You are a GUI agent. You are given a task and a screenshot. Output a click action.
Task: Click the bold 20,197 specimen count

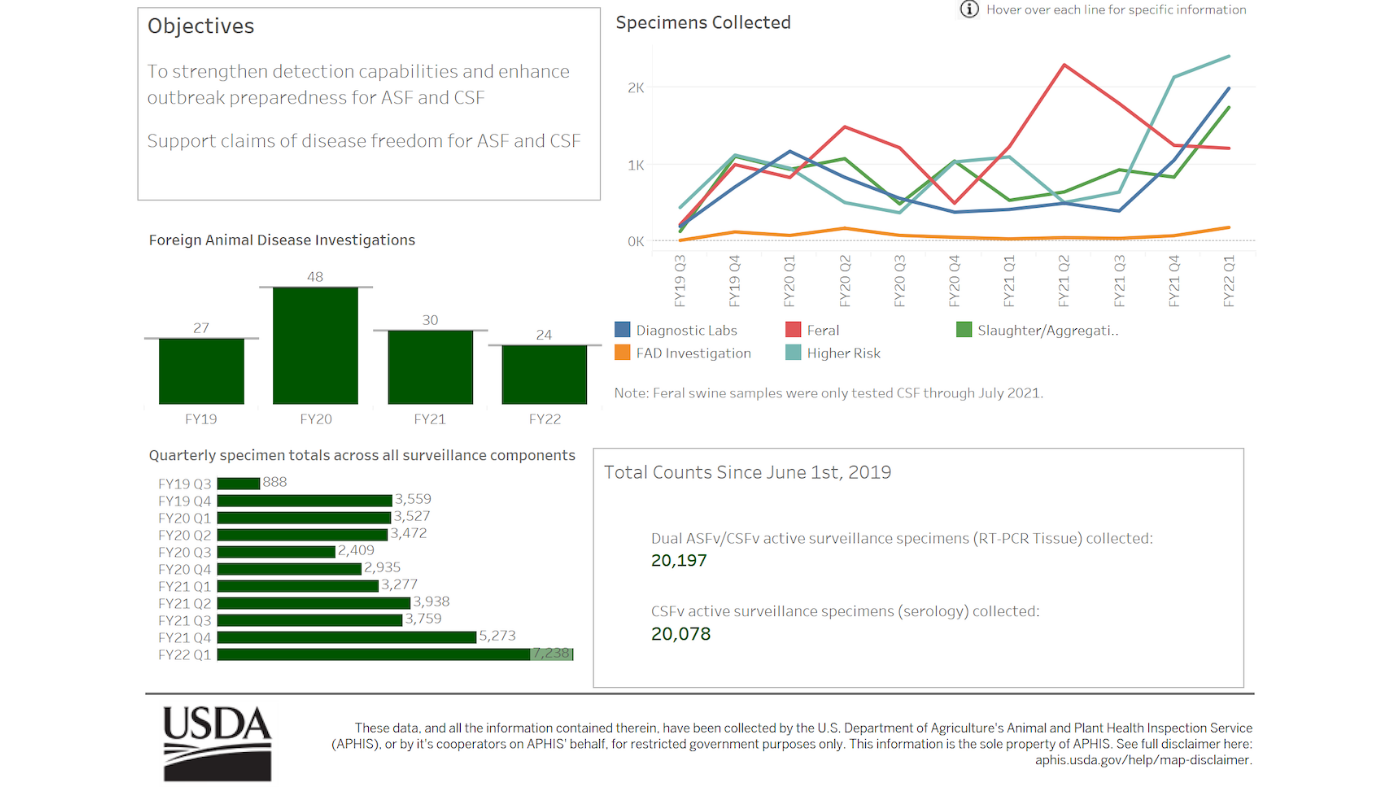678,561
